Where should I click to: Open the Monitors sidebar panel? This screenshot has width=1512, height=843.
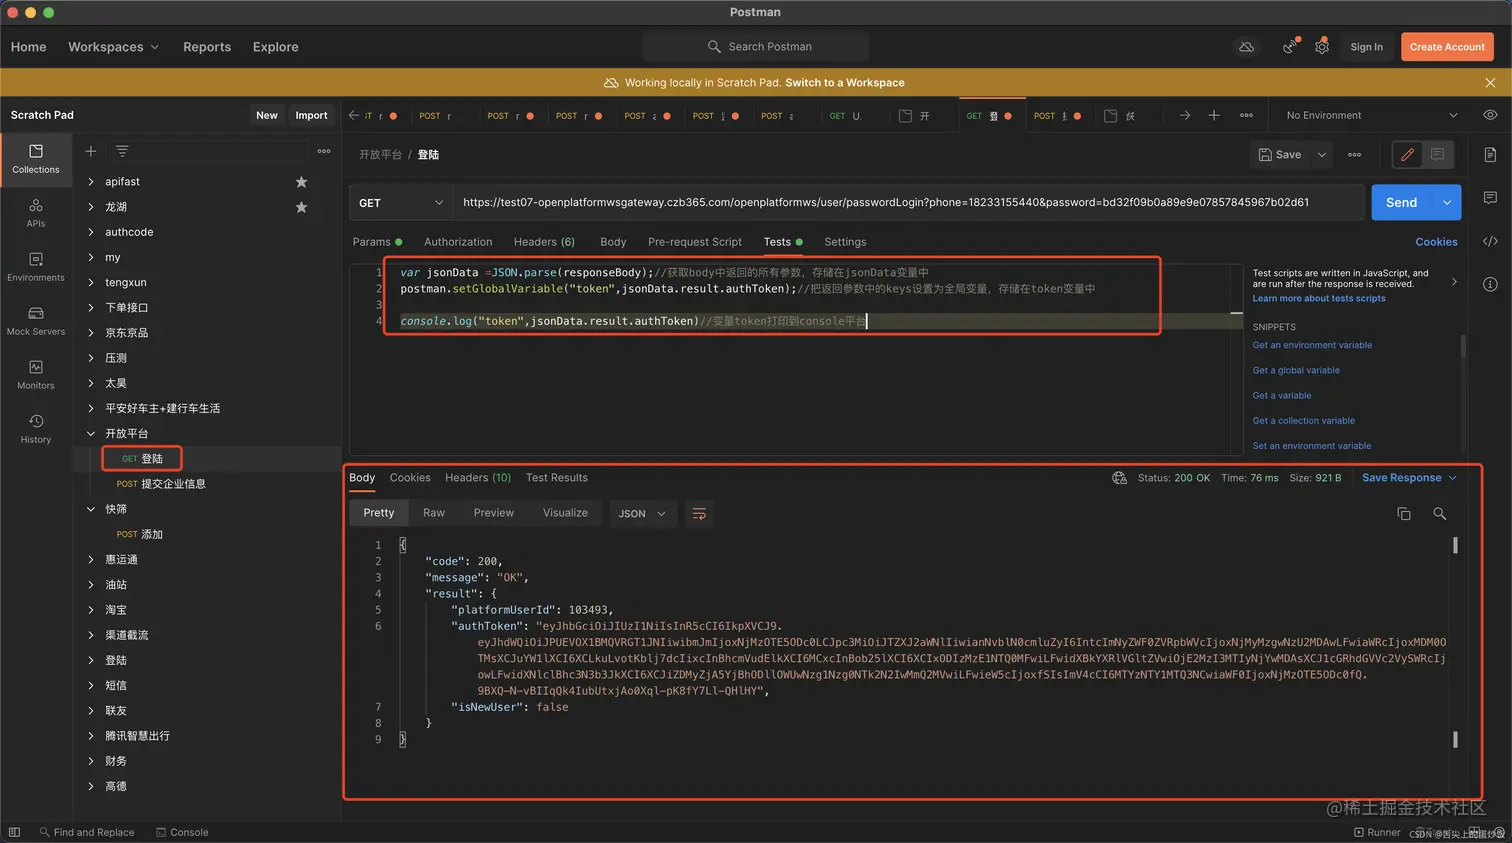click(x=36, y=375)
